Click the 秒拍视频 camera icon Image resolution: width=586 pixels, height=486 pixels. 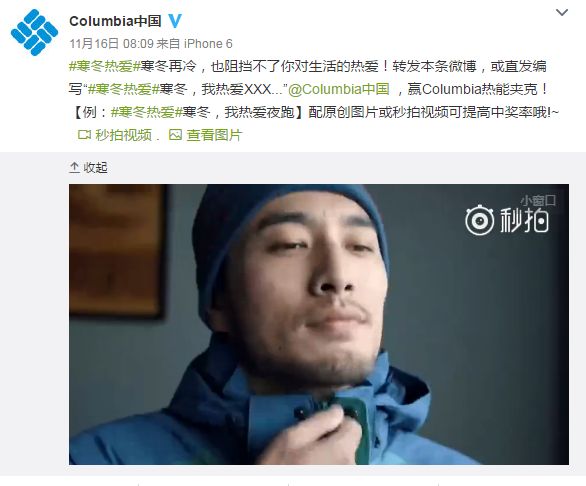84,135
